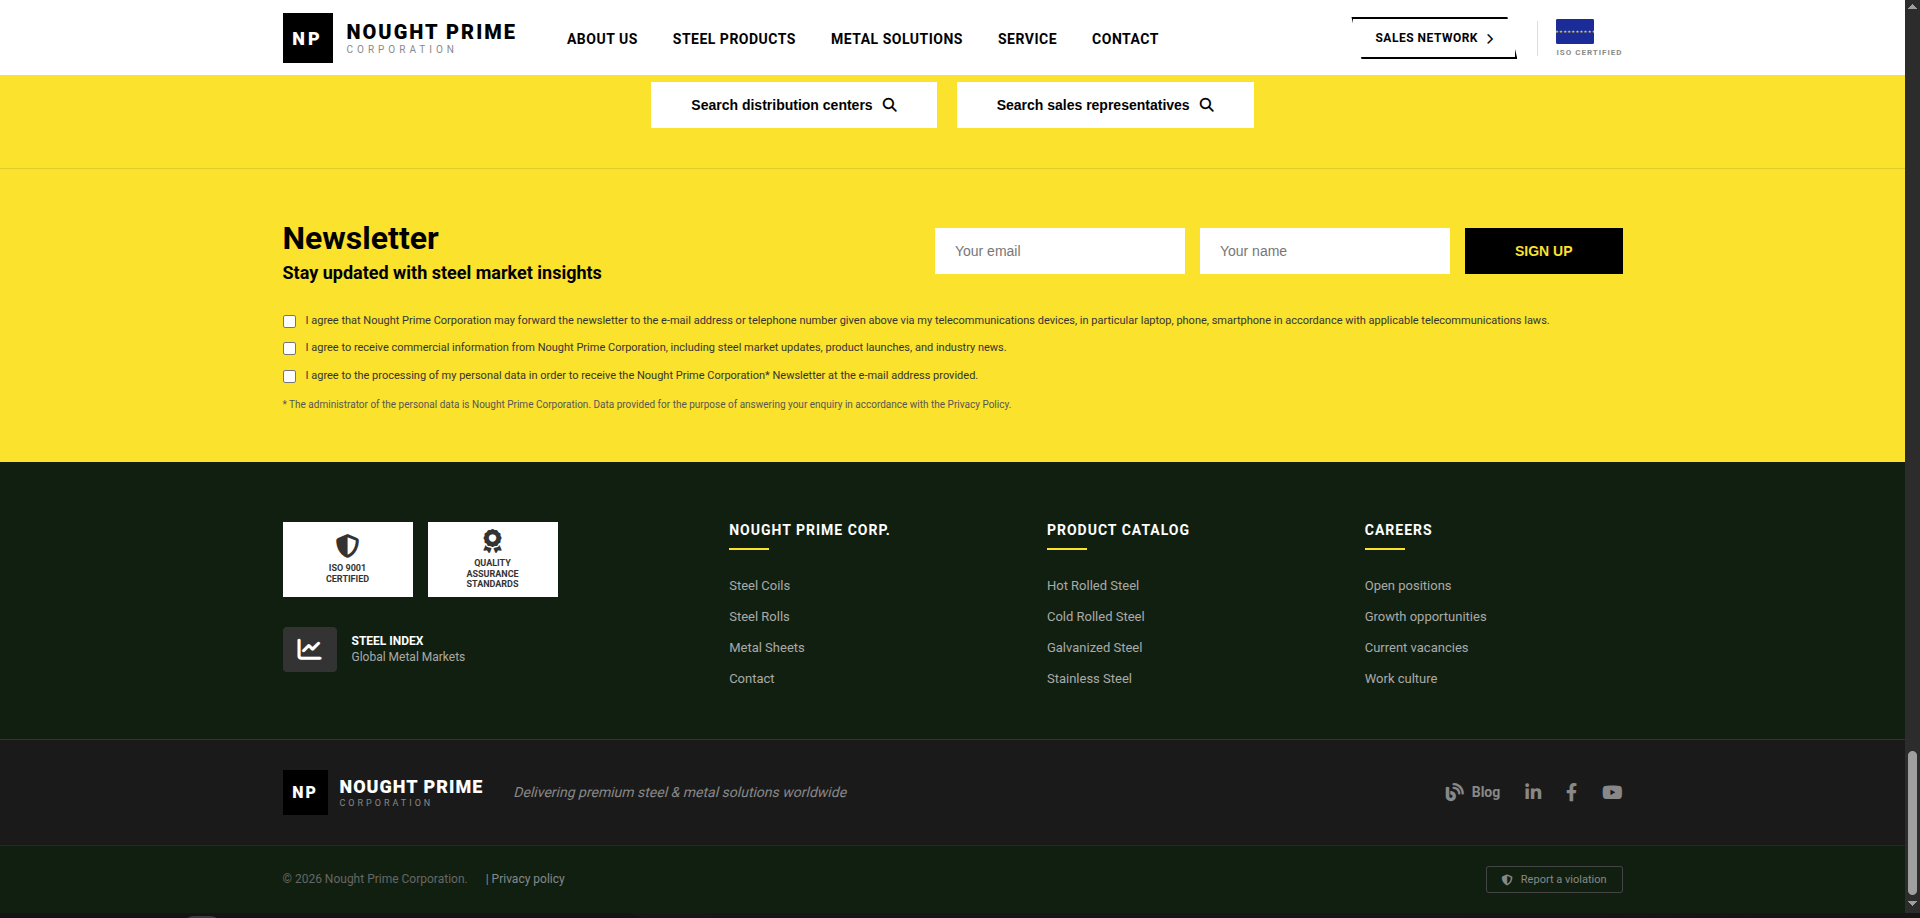Open the Facebook social icon

pyautogui.click(x=1571, y=792)
